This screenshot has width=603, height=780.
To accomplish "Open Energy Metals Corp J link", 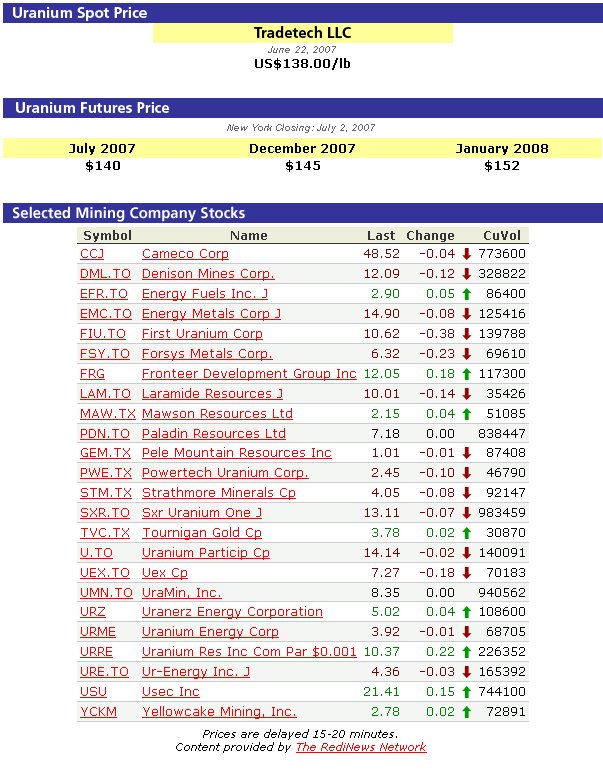I will (x=211, y=313).
